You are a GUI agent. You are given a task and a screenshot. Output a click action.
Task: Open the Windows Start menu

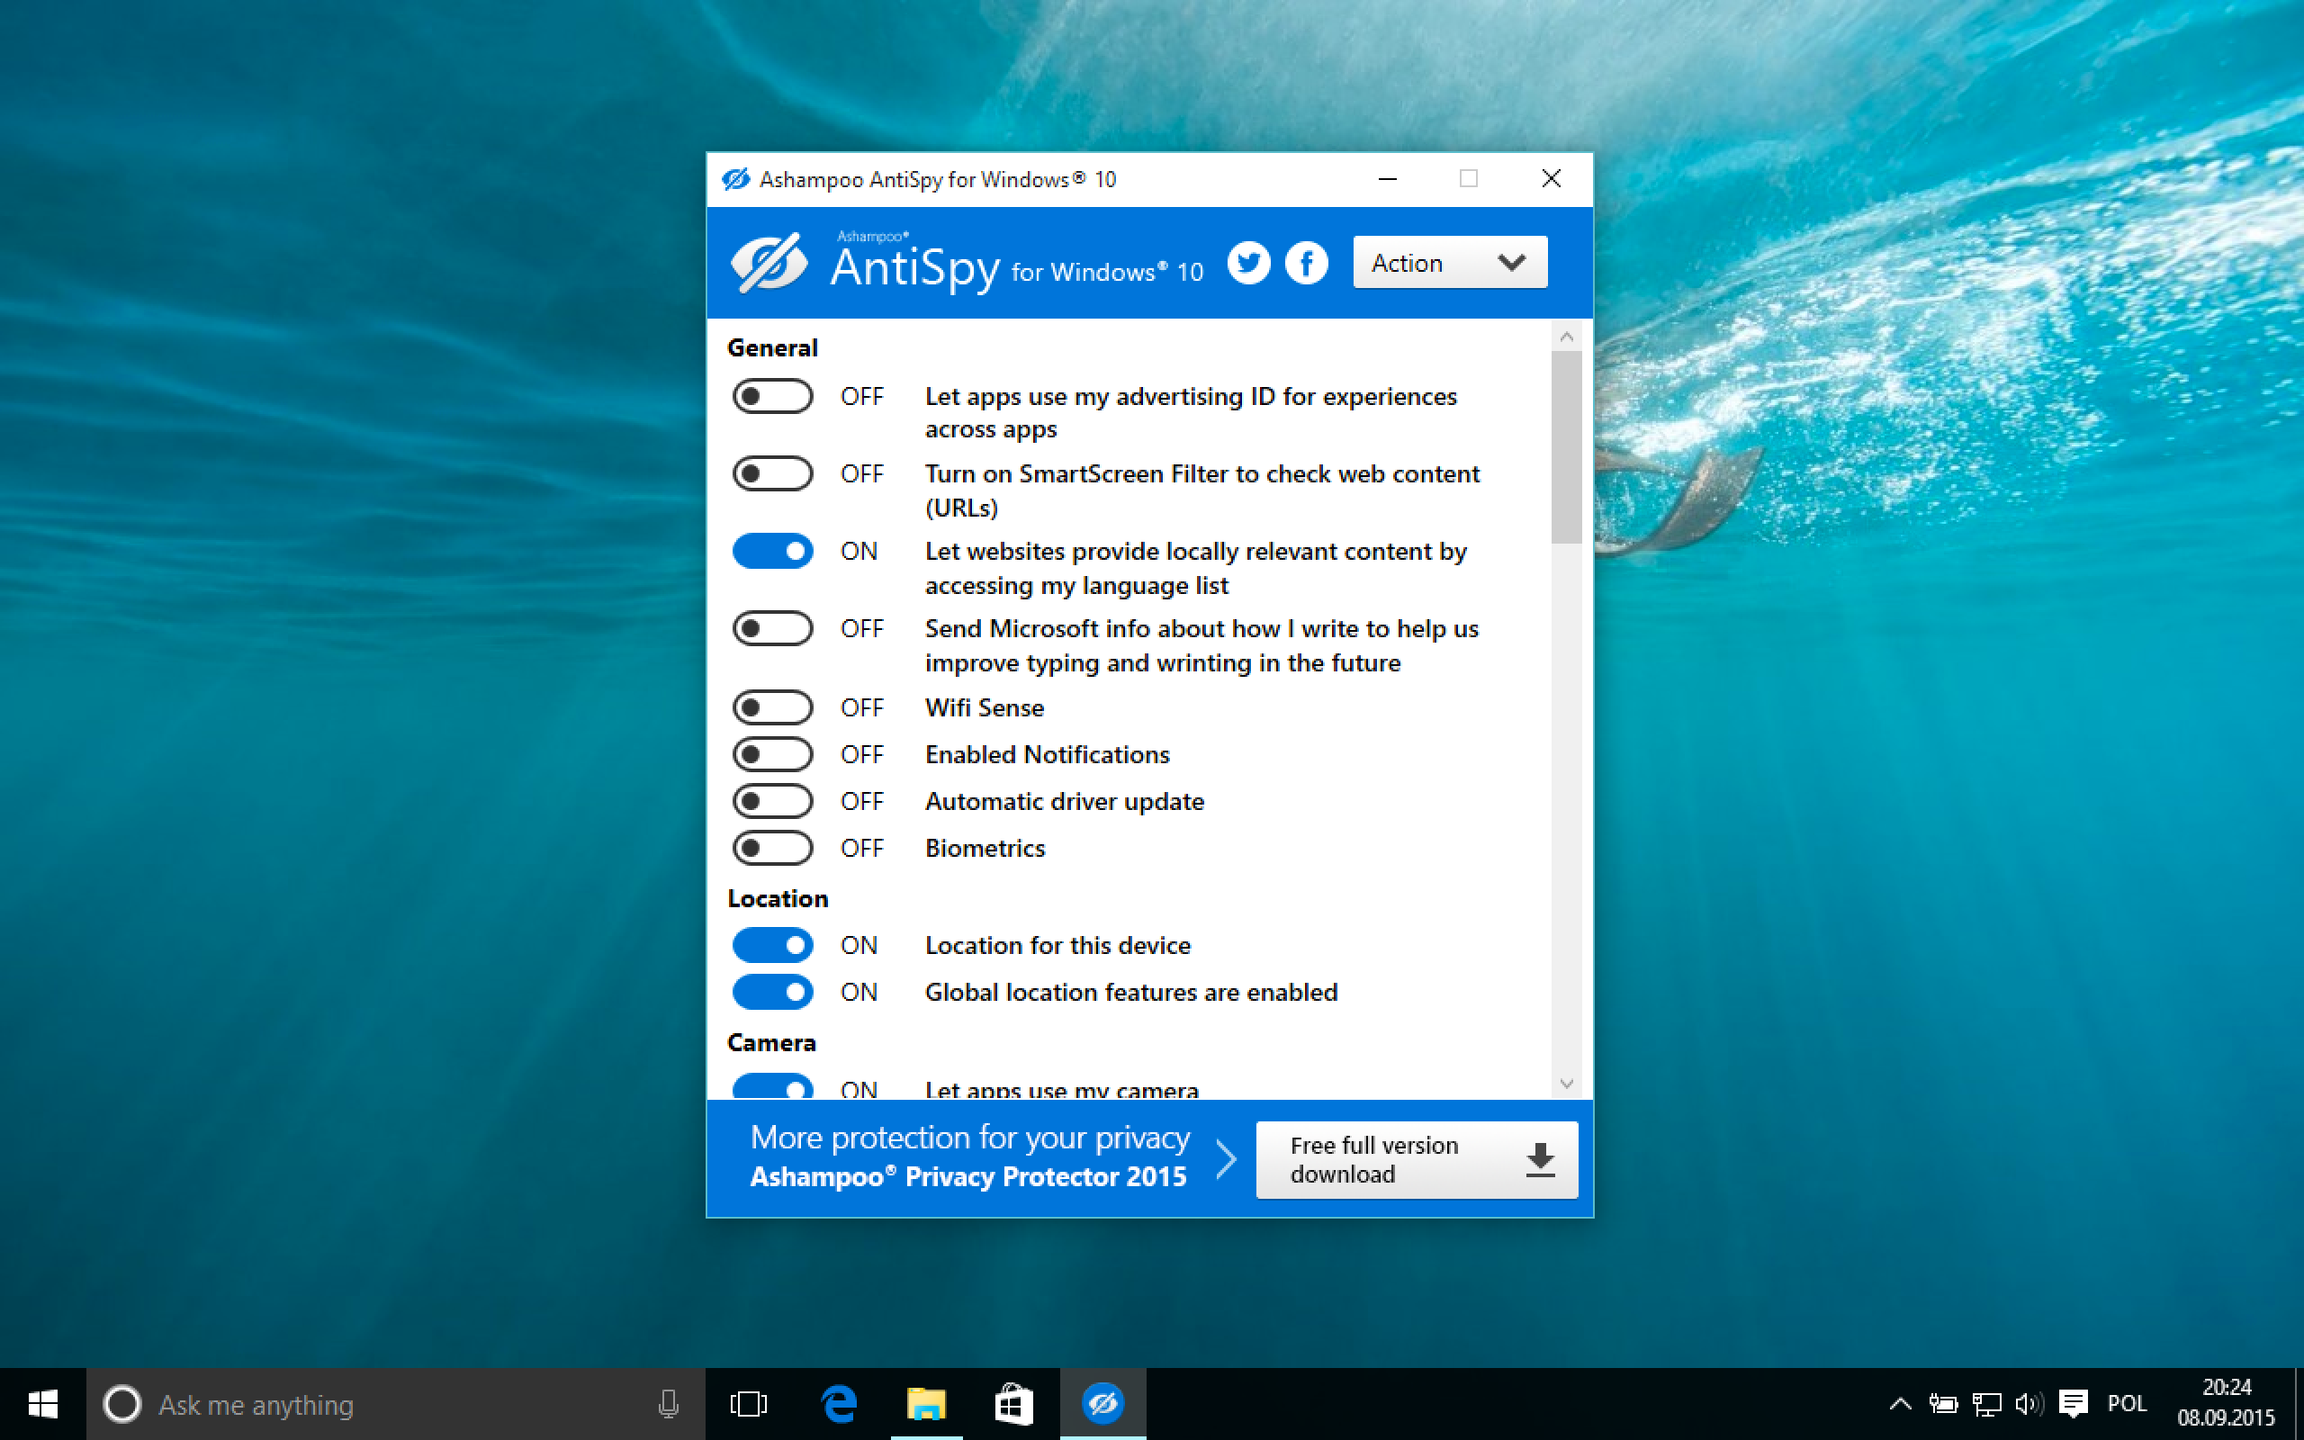(x=43, y=1404)
